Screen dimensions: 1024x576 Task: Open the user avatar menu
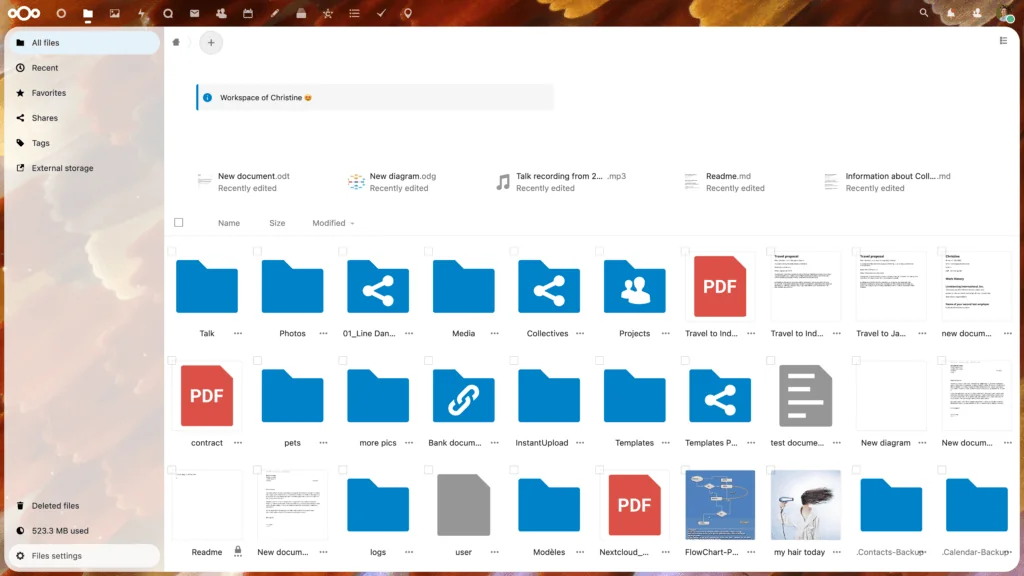pyautogui.click(x=1005, y=13)
